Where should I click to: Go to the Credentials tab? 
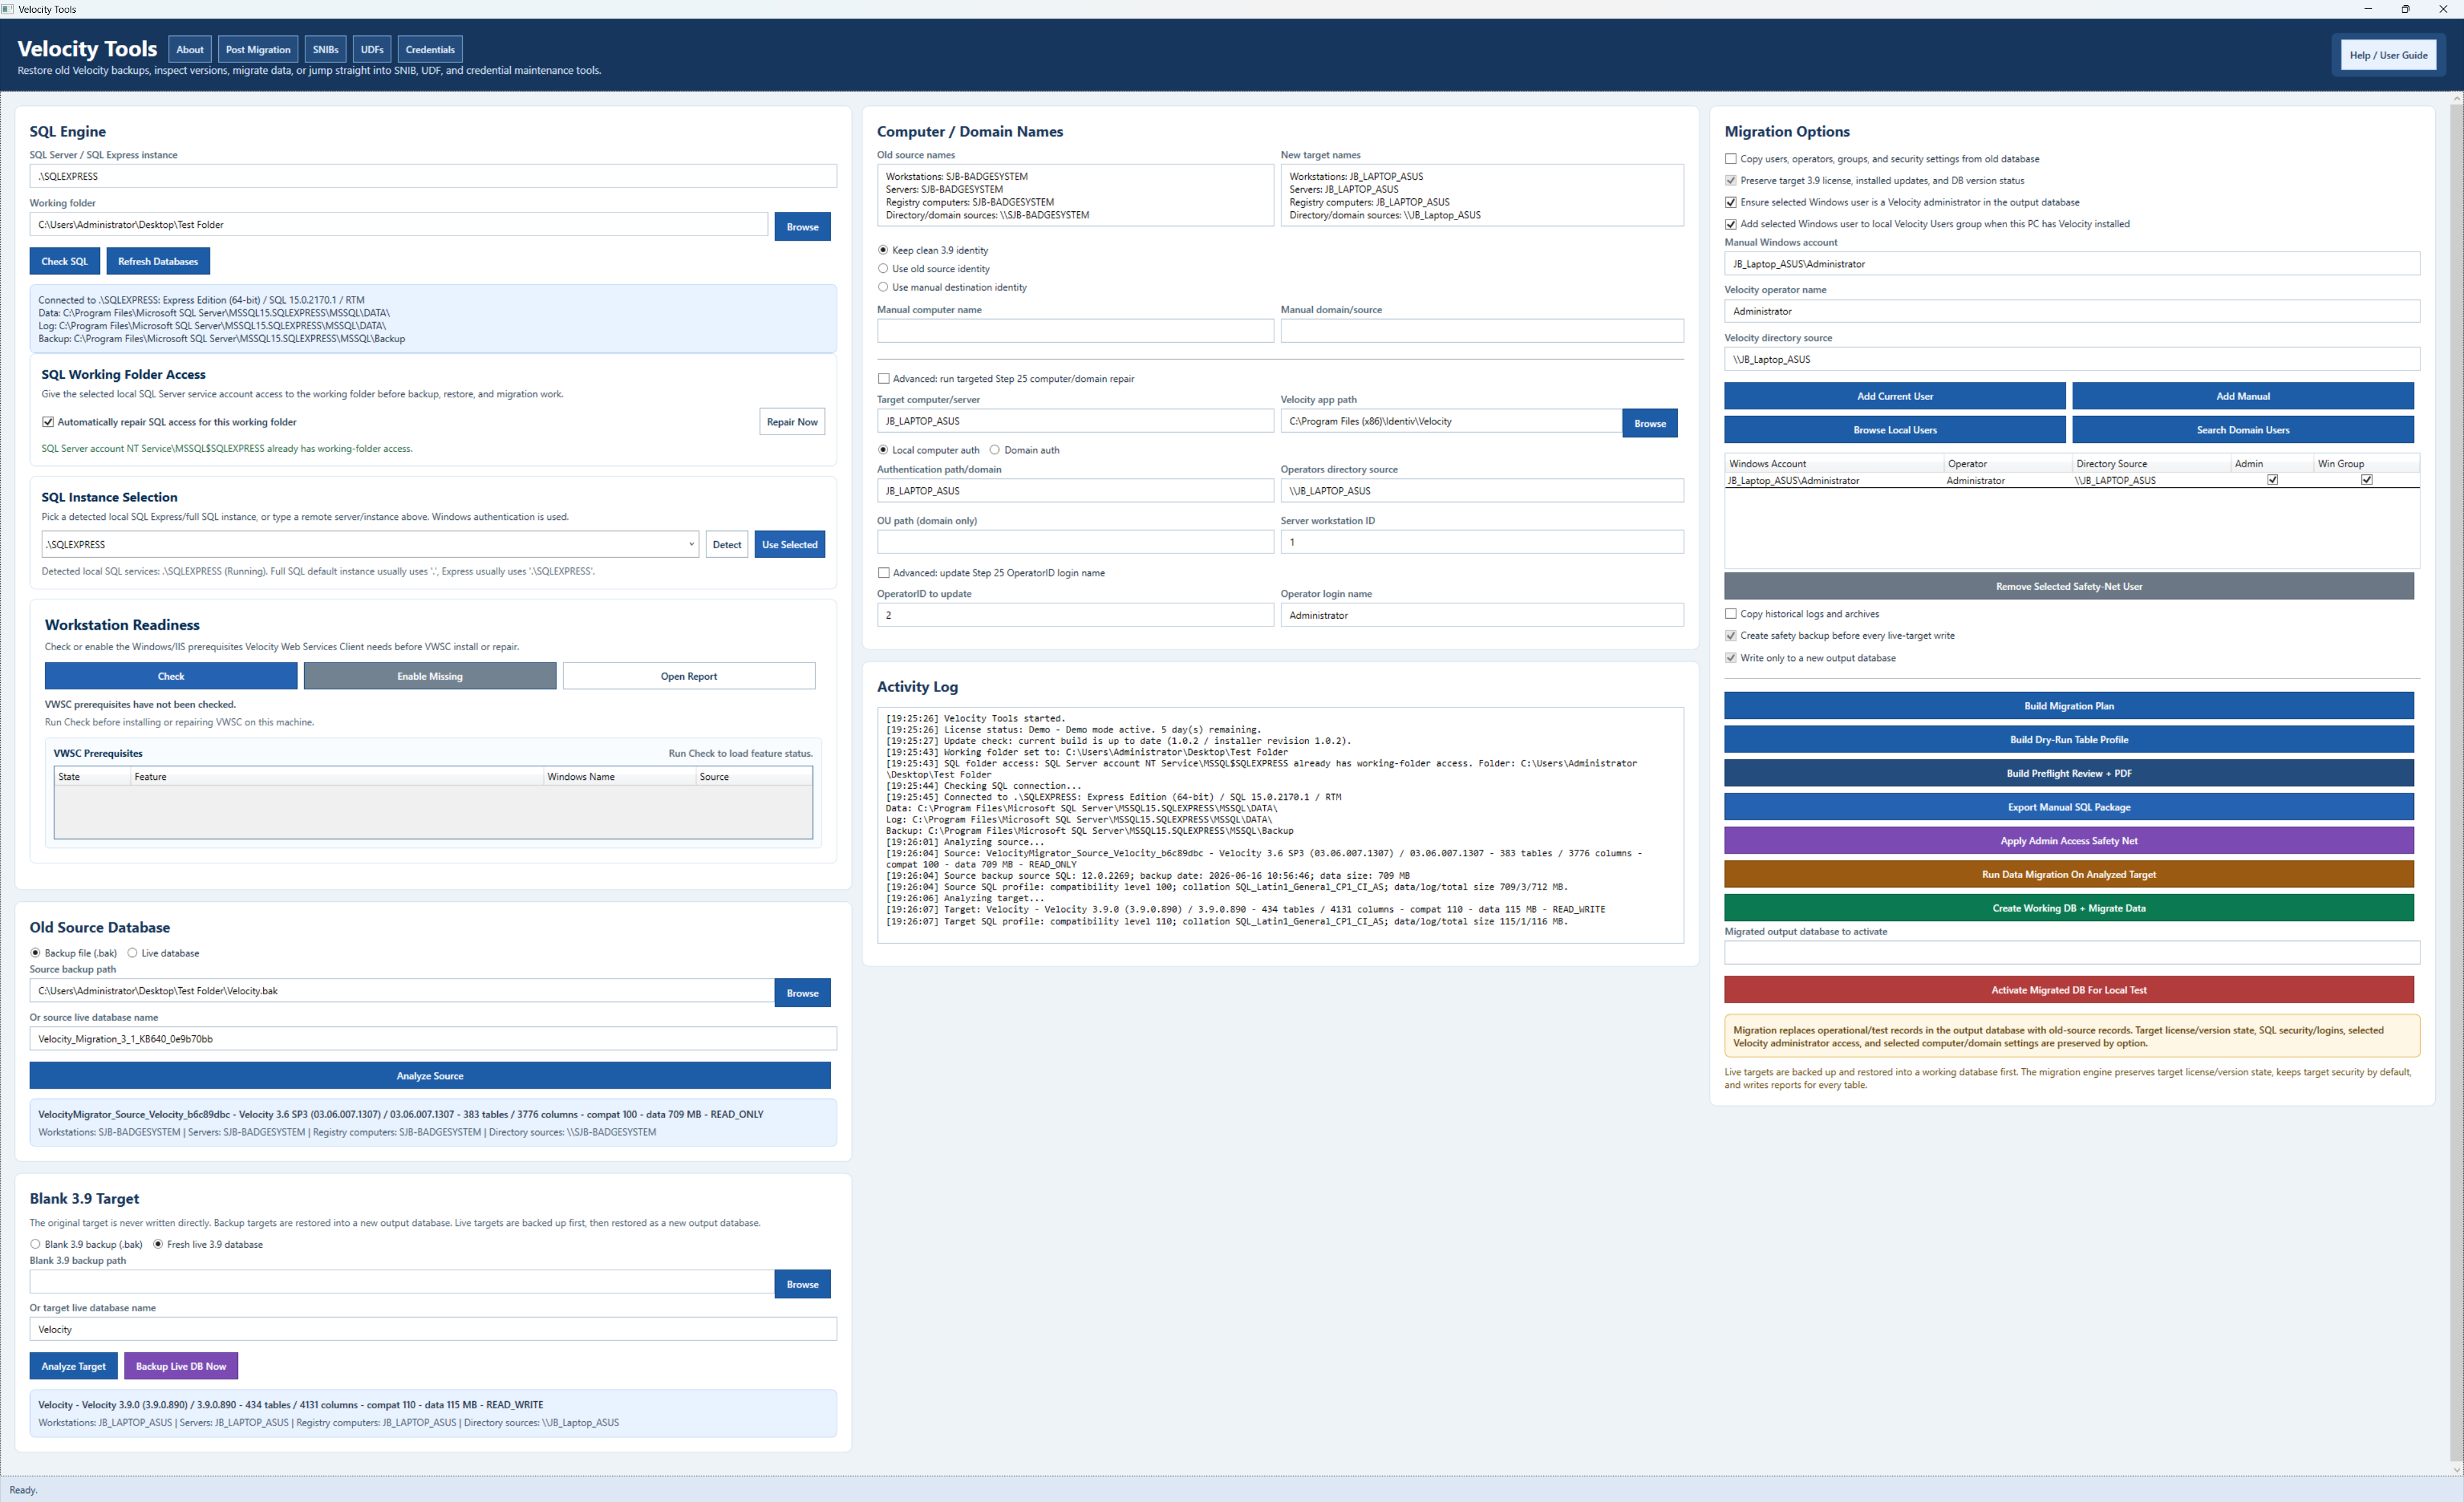tap(430, 50)
